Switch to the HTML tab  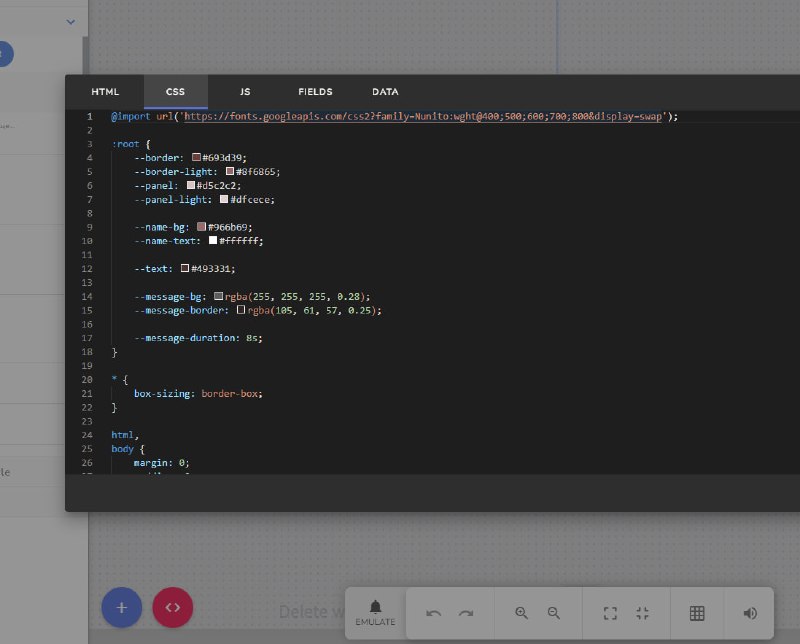[105, 92]
